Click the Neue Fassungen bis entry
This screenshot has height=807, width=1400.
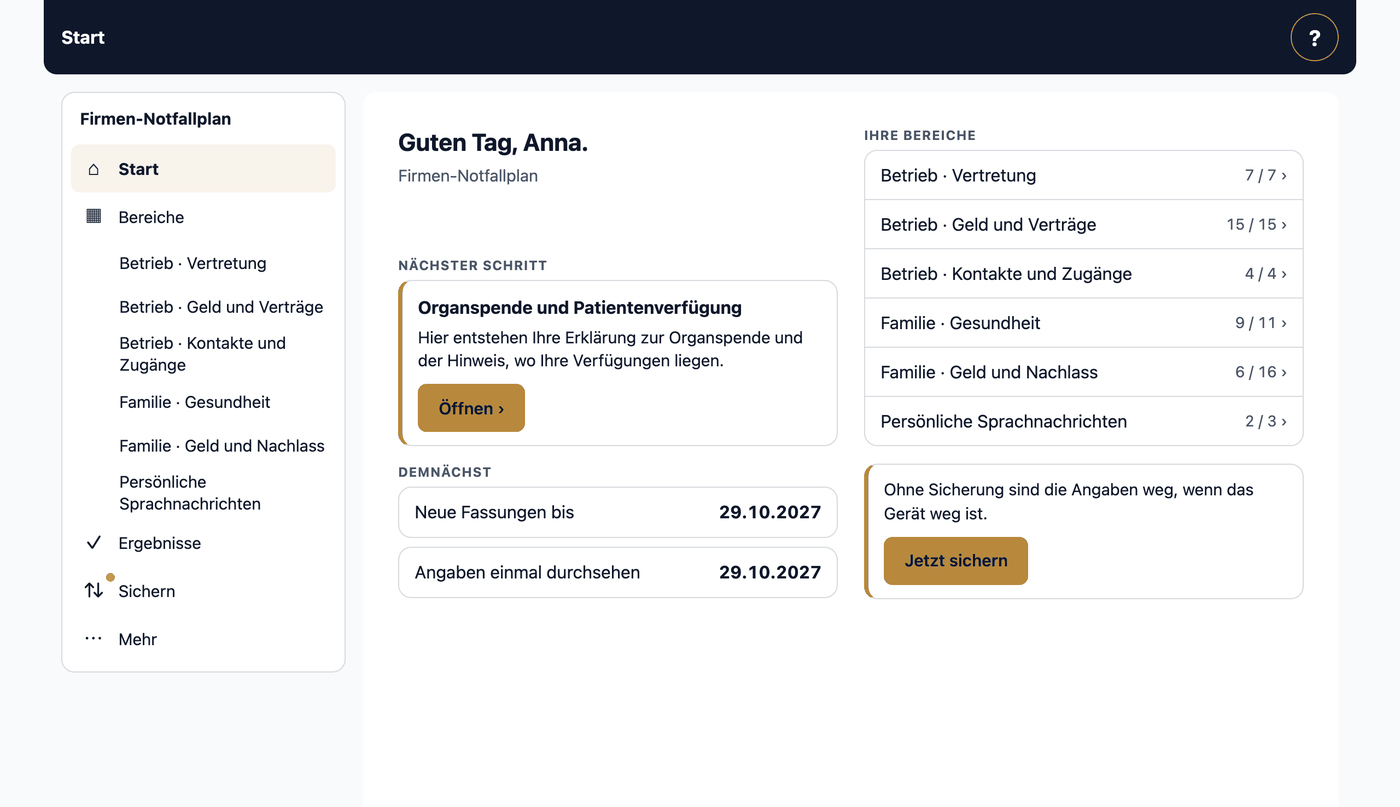(618, 512)
